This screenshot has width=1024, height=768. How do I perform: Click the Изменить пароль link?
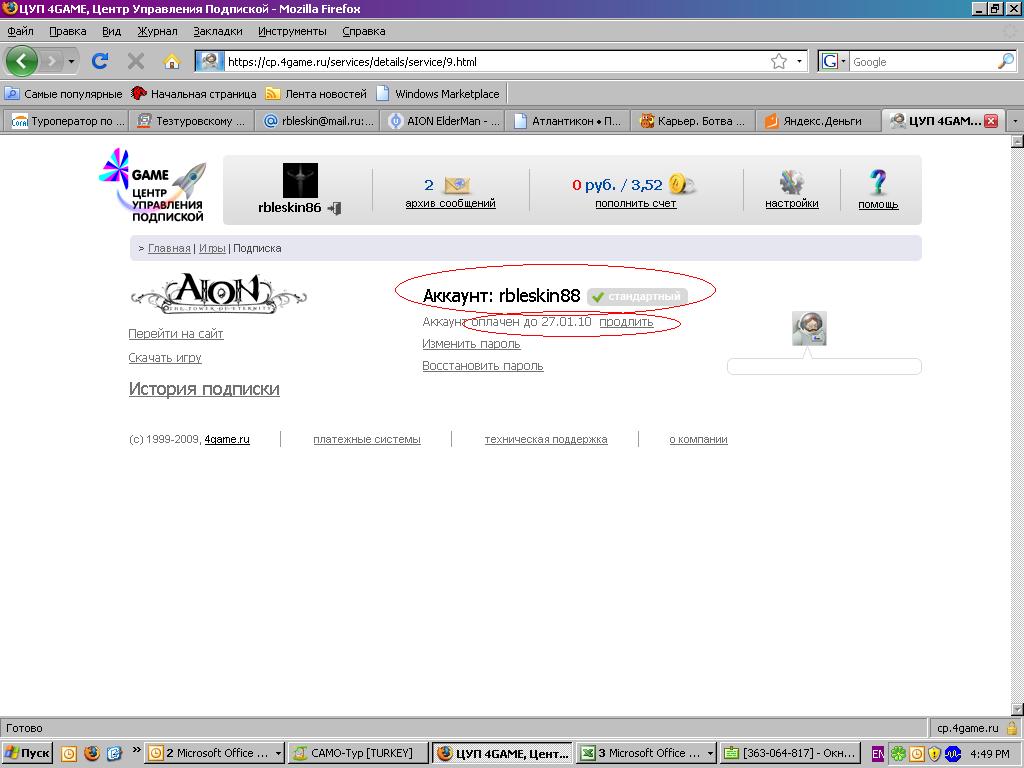click(471, 344)
